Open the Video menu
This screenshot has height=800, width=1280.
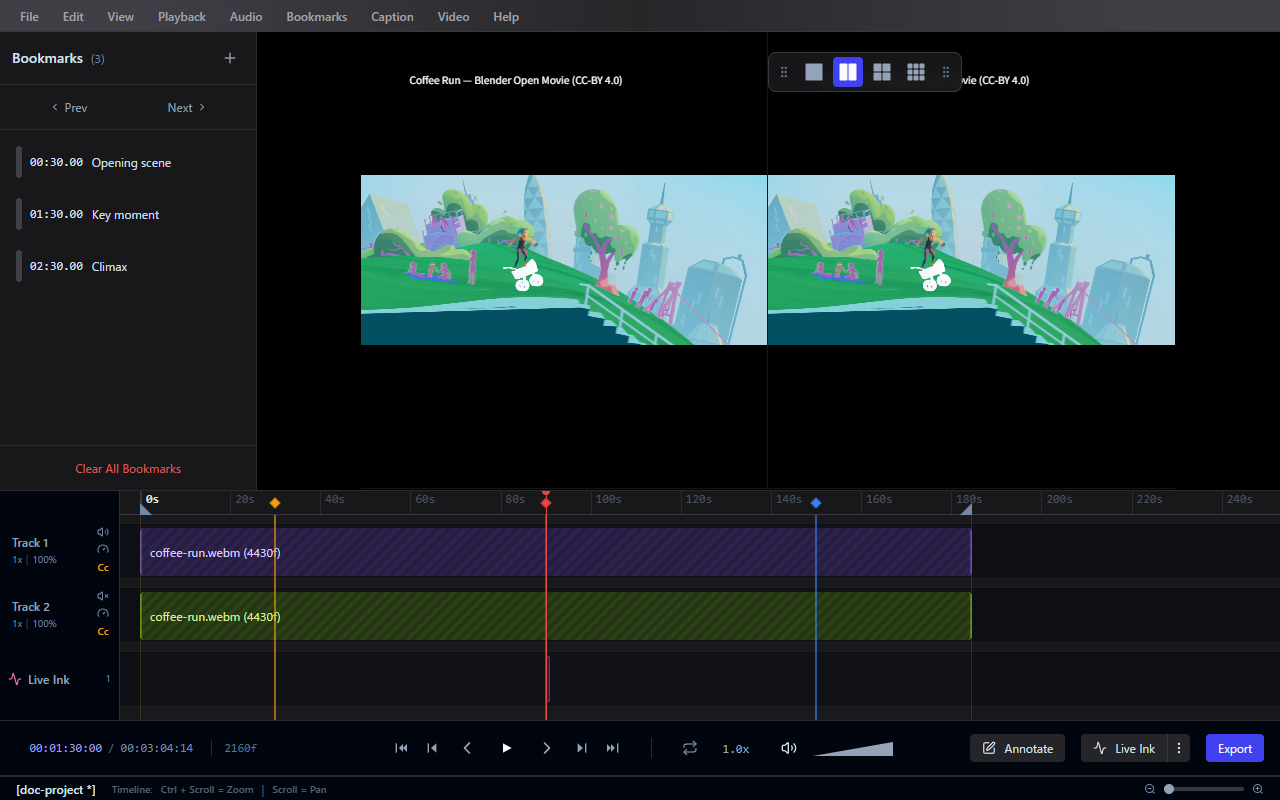(x=453, y=16)
